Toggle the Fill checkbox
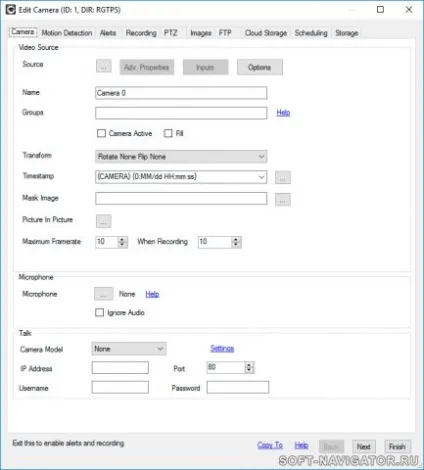The width and height of the screenshot is (424, 470). tap(168, 133)
